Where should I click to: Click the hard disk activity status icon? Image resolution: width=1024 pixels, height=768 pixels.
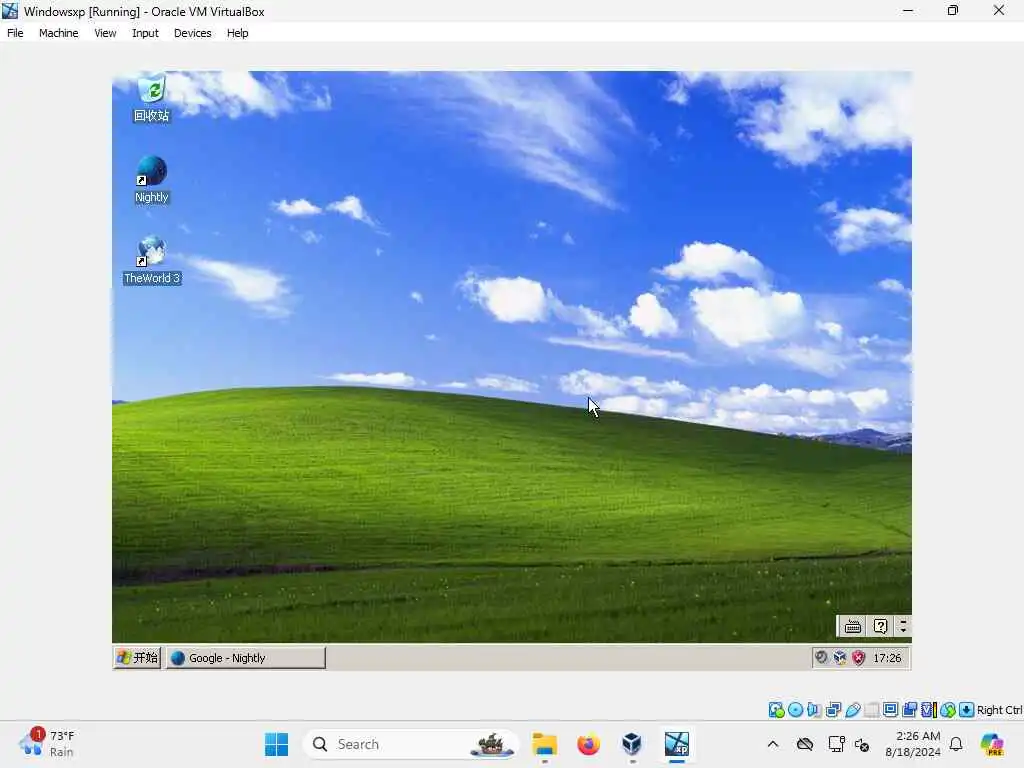[776, 710]
